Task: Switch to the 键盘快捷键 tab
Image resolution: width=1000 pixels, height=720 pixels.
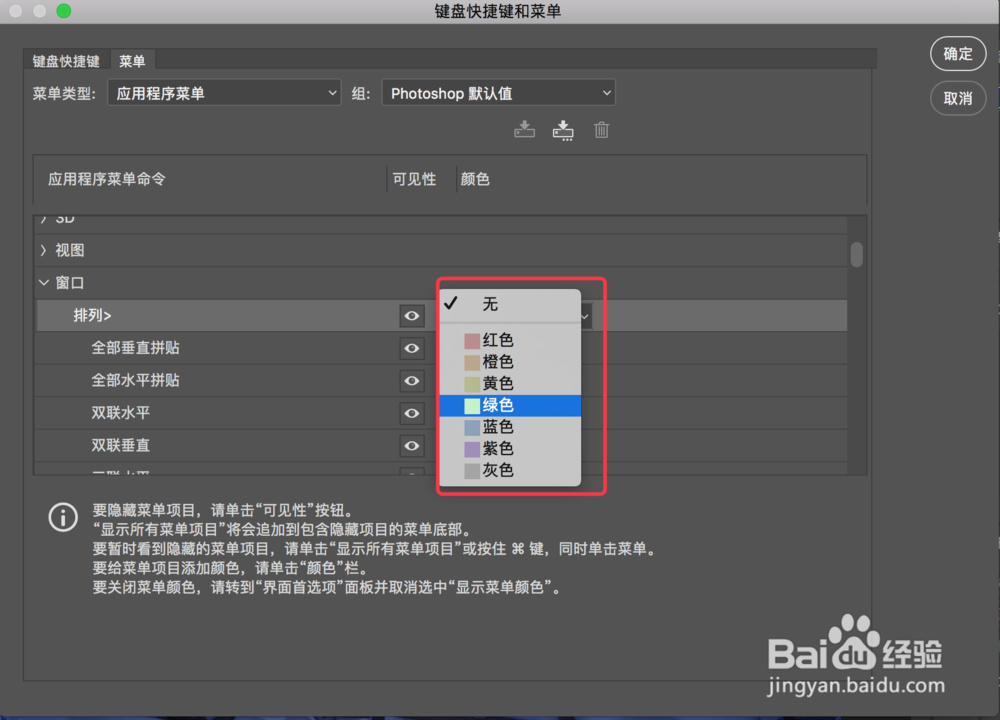Action: point(64,60)
